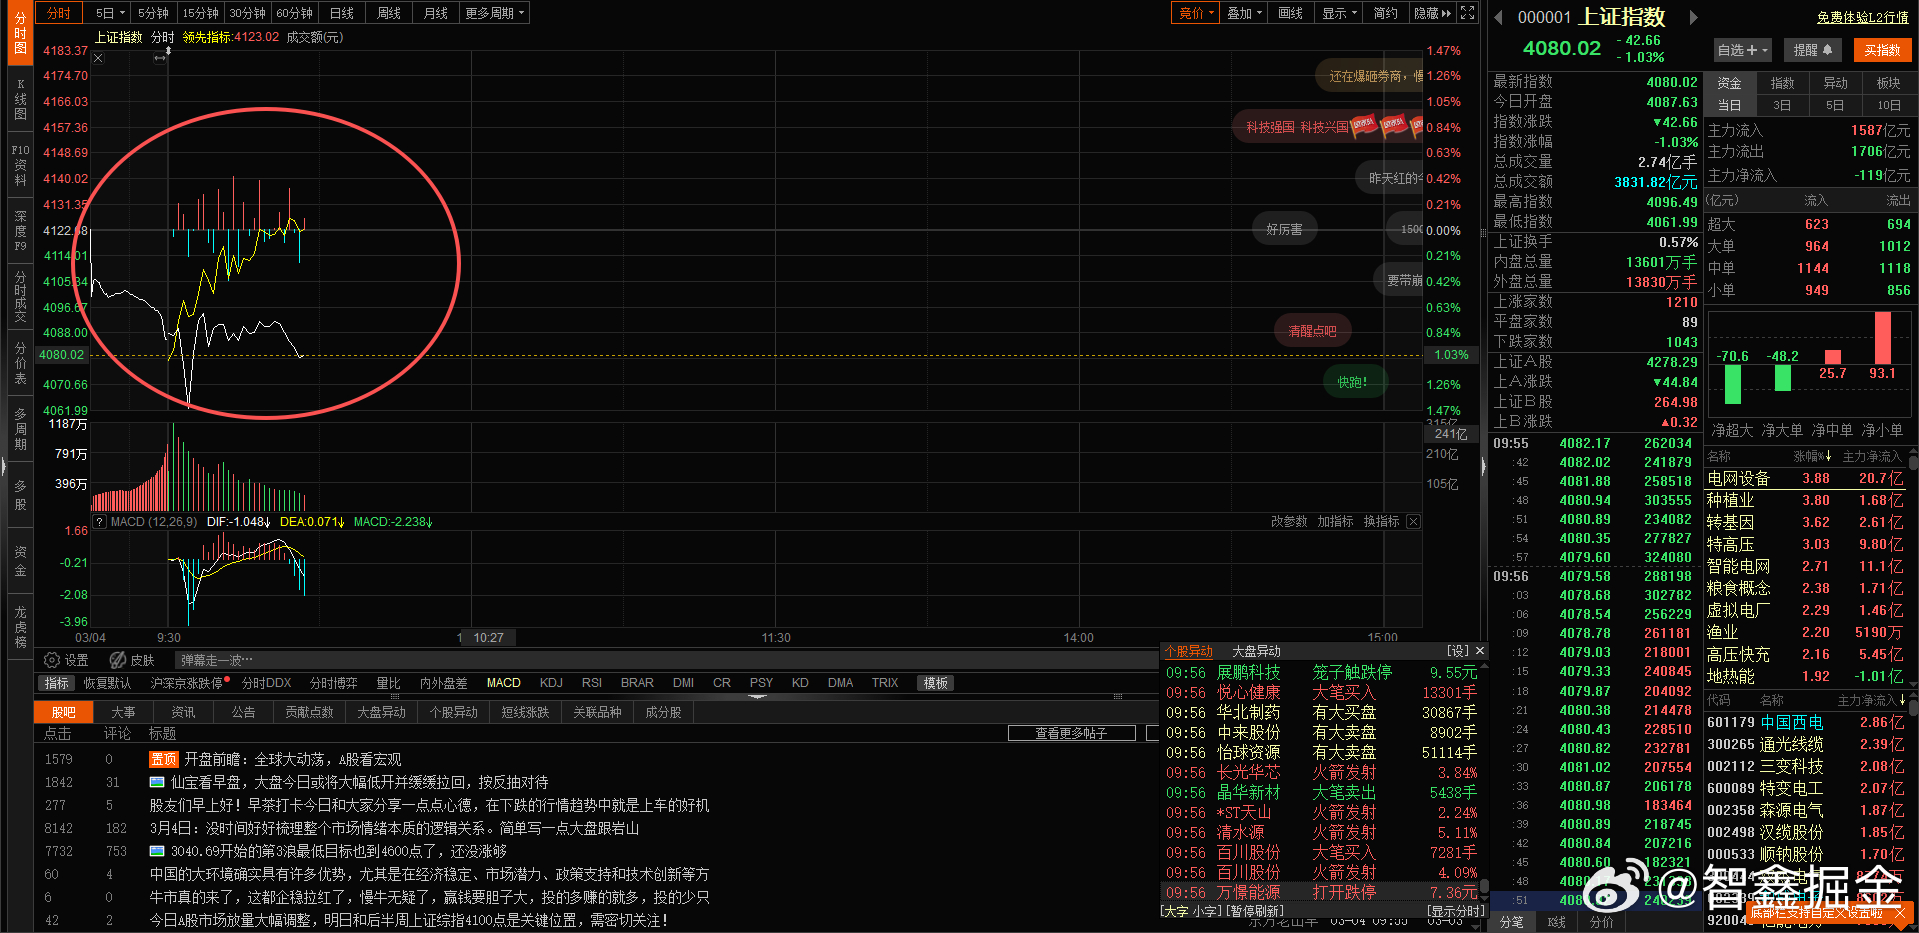Open the 资金 sidebar item
The width and height of the screenshot is (1919, 933).
pos(20,561)
